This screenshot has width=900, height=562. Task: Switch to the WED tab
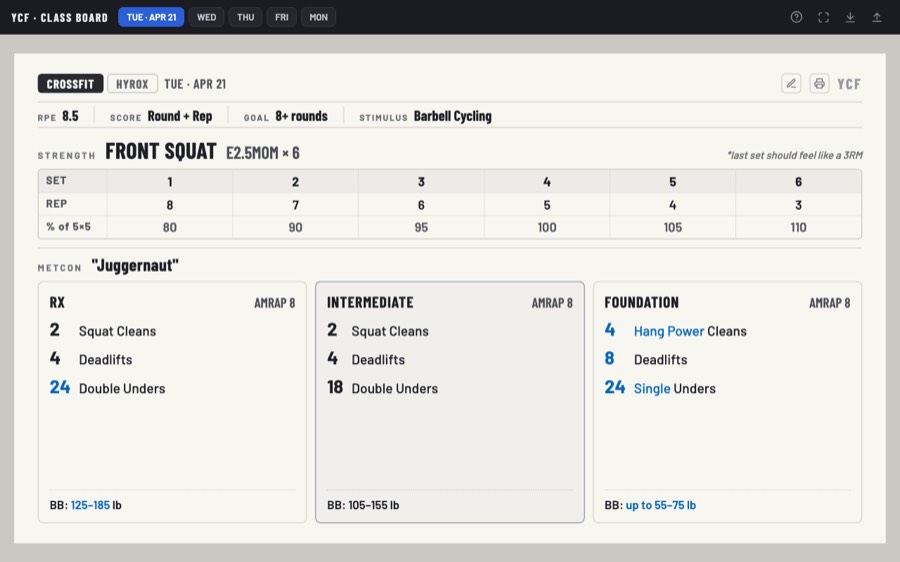[207, 17]
